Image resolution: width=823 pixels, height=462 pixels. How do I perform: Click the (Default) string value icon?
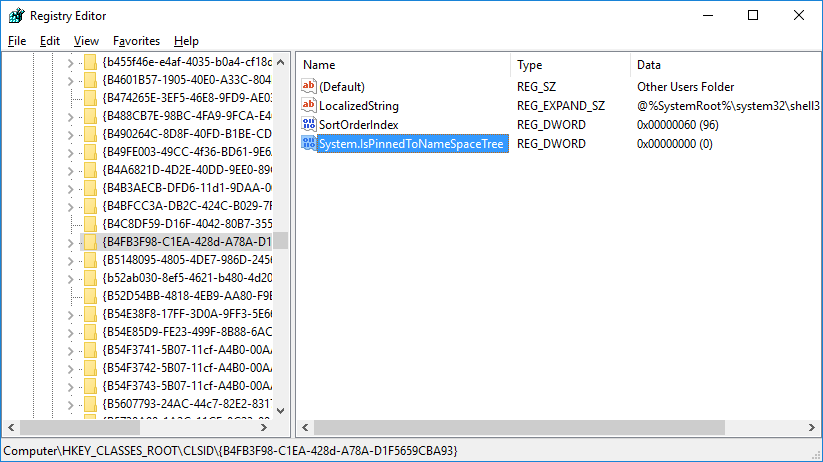pyautogui.click(x=309, y=86)
